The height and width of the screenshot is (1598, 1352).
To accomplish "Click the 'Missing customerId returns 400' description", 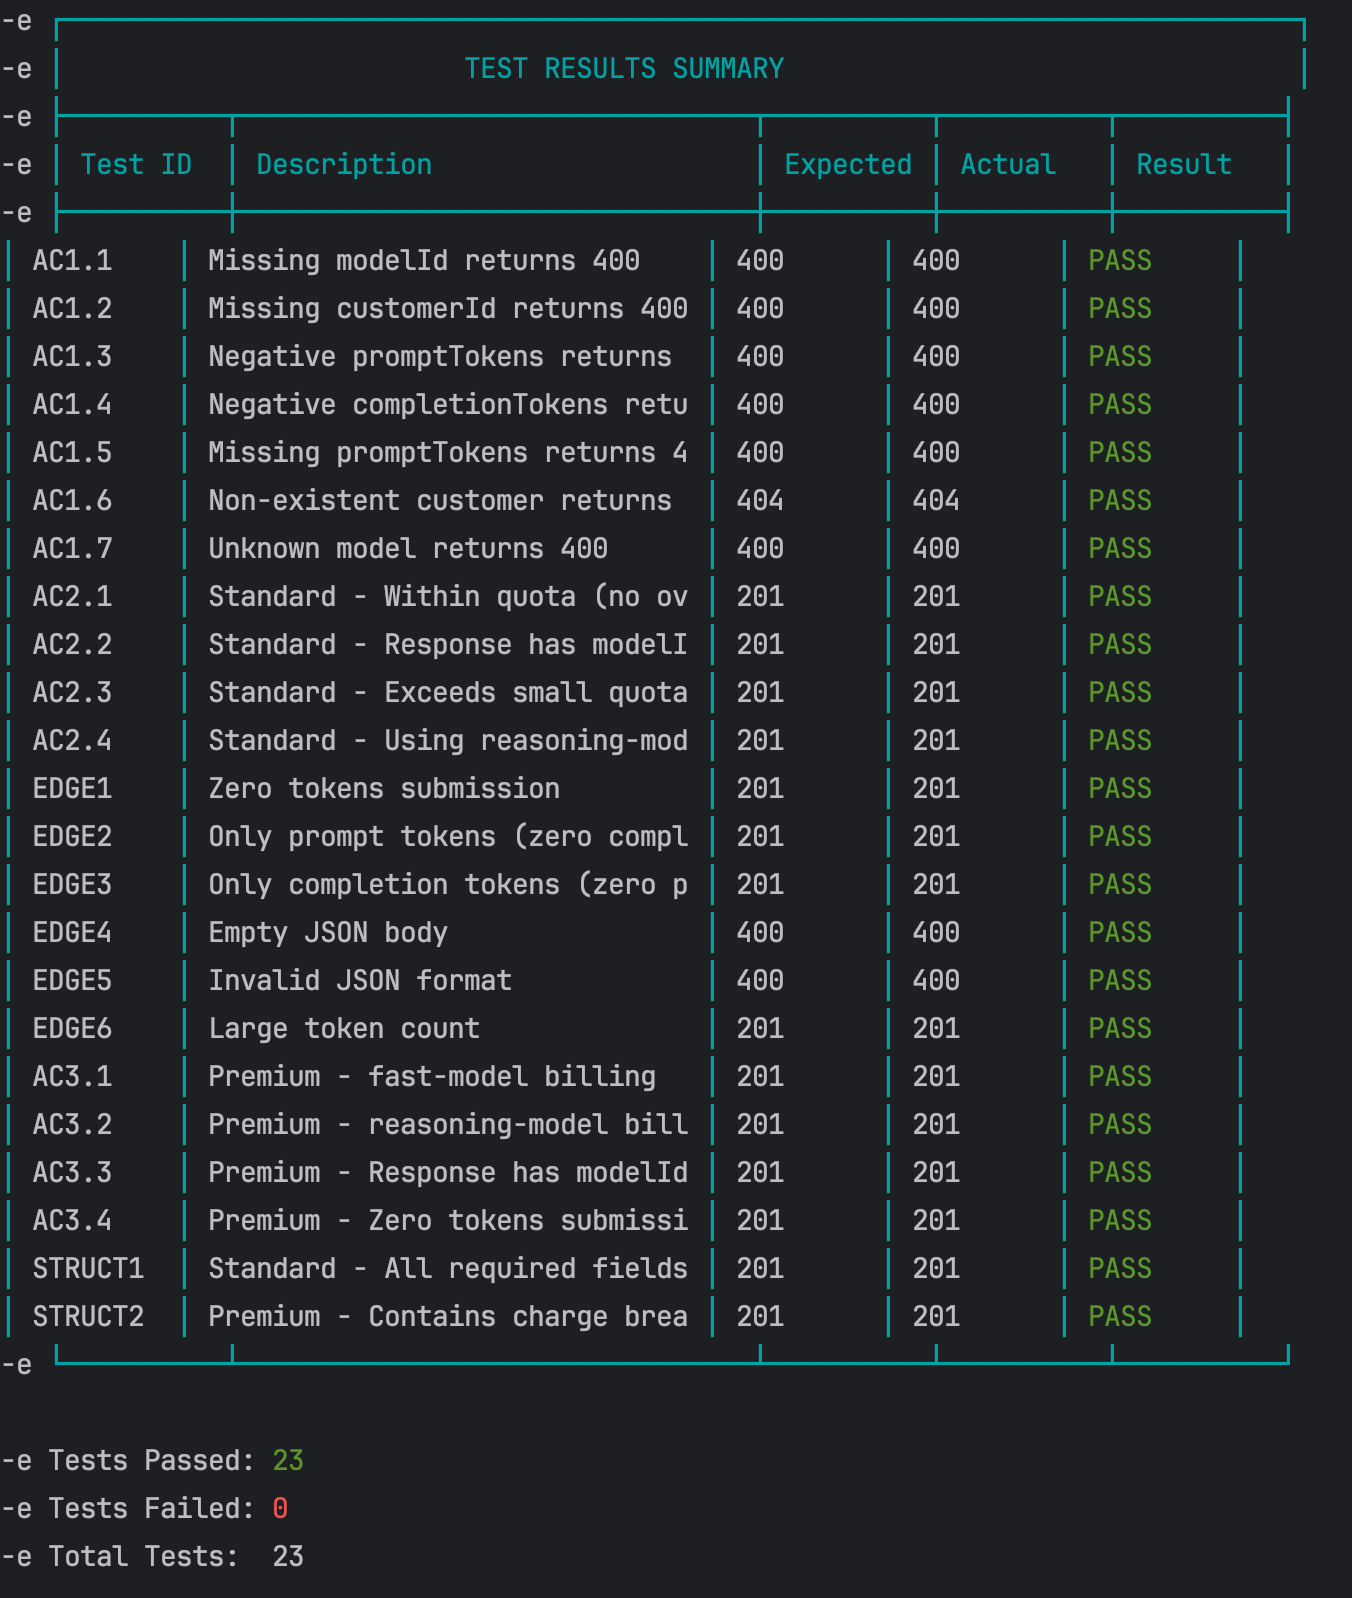I will click(447, 308).
